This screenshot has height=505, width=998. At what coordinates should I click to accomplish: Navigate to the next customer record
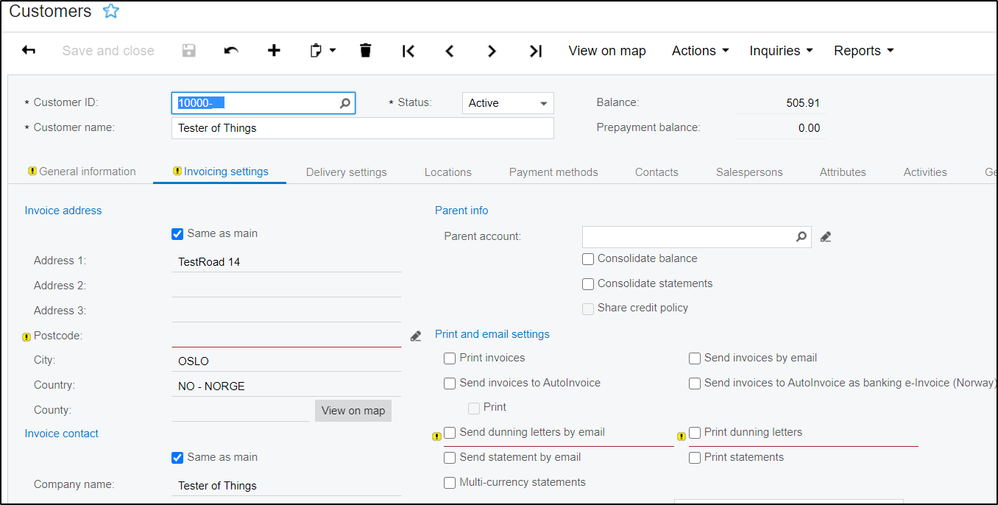[x=492, y=51]
